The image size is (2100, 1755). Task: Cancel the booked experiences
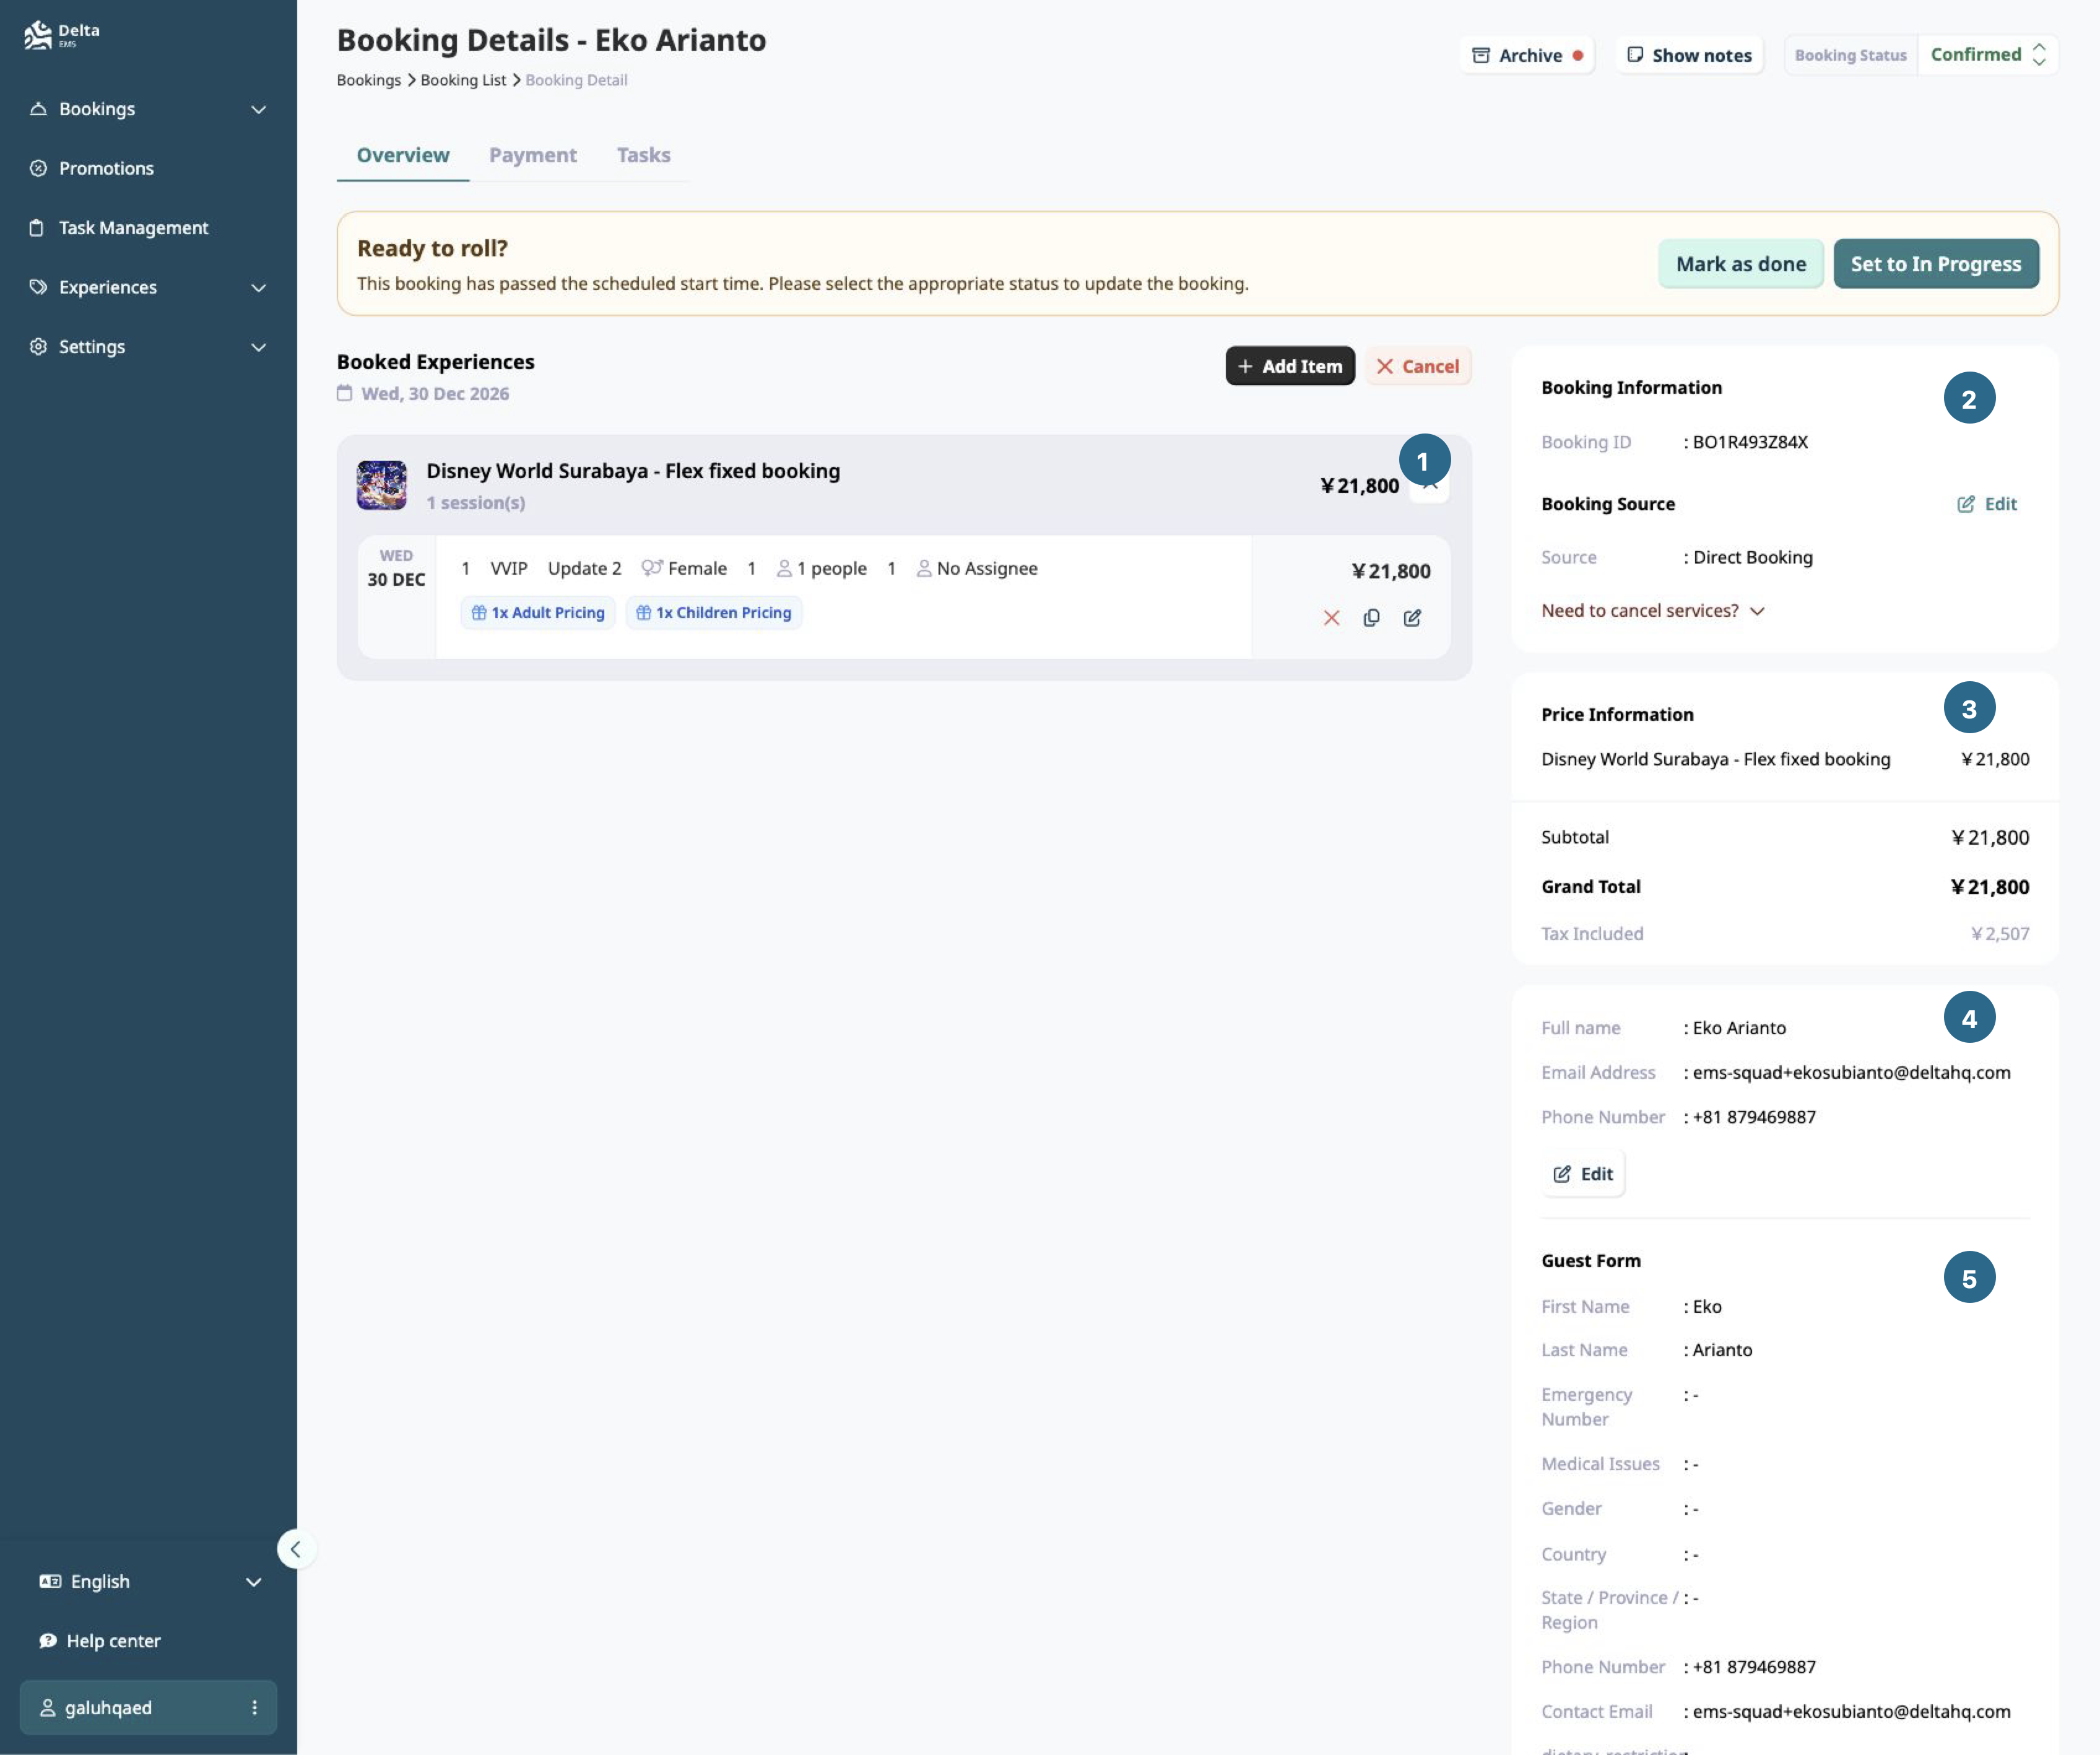(1417, 366)
